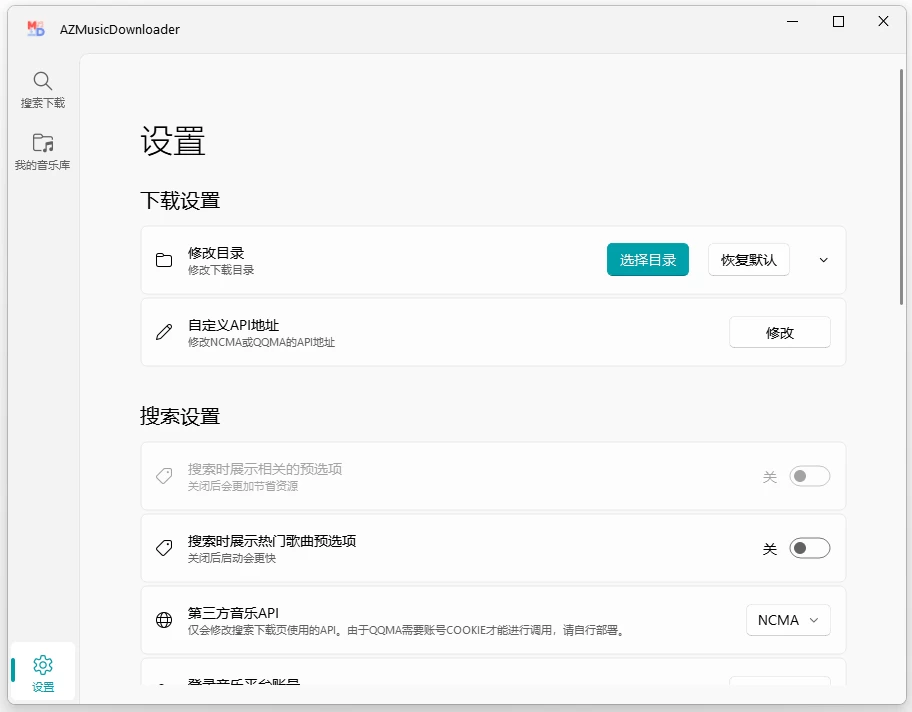Click the folder icon beside 修改目录
912x712 pixels.
point(164,260)
